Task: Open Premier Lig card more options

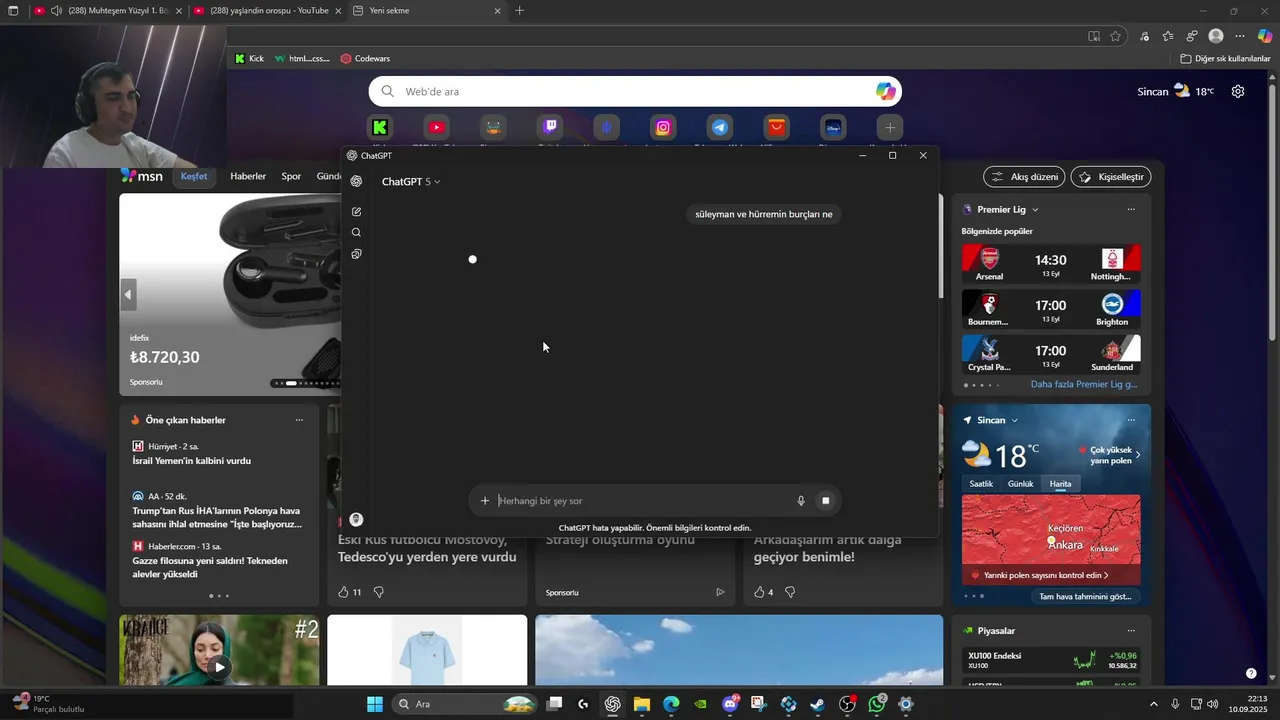Action: pyautogui.click(x=1131, y=210)
